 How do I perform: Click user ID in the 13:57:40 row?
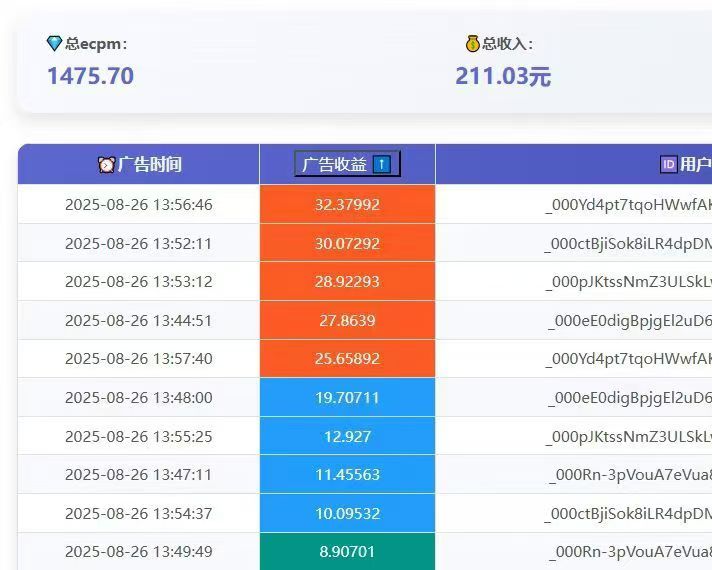(x=628, y=359)
